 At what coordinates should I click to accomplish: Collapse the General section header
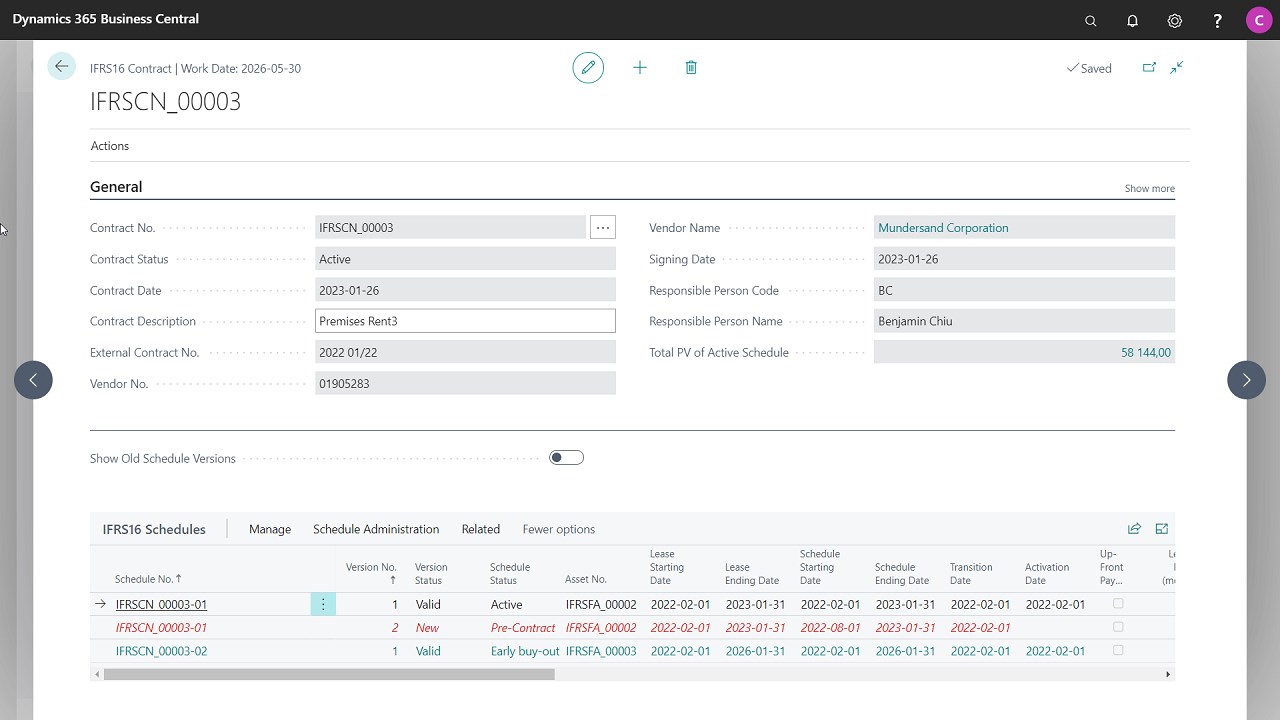click(116, 187)
